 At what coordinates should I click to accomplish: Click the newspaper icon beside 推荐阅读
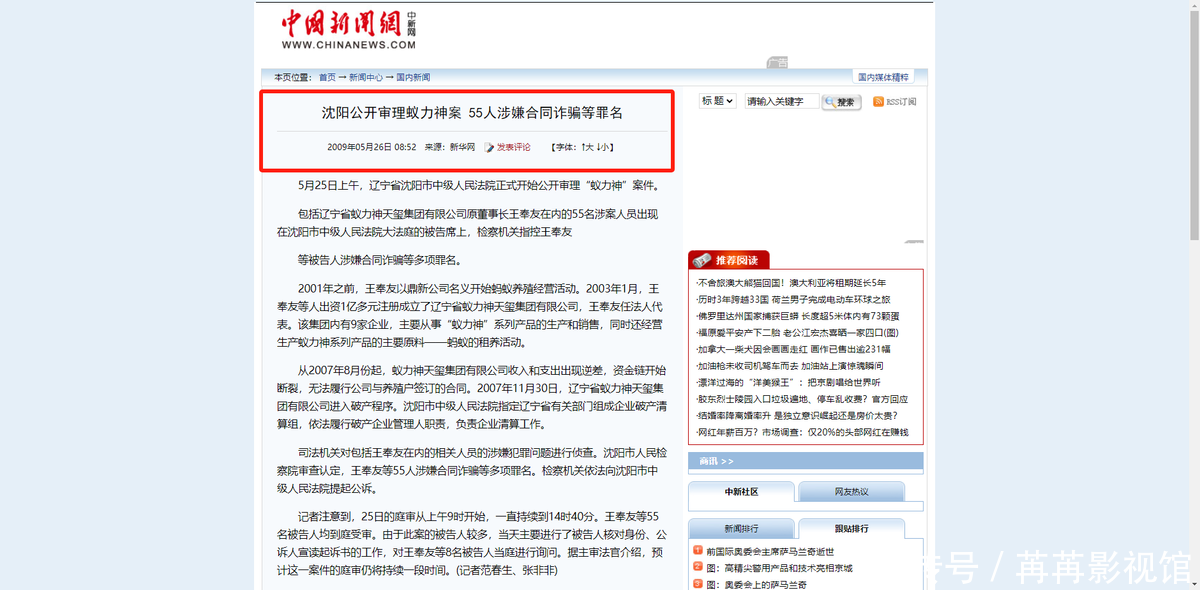coord(701,260)
